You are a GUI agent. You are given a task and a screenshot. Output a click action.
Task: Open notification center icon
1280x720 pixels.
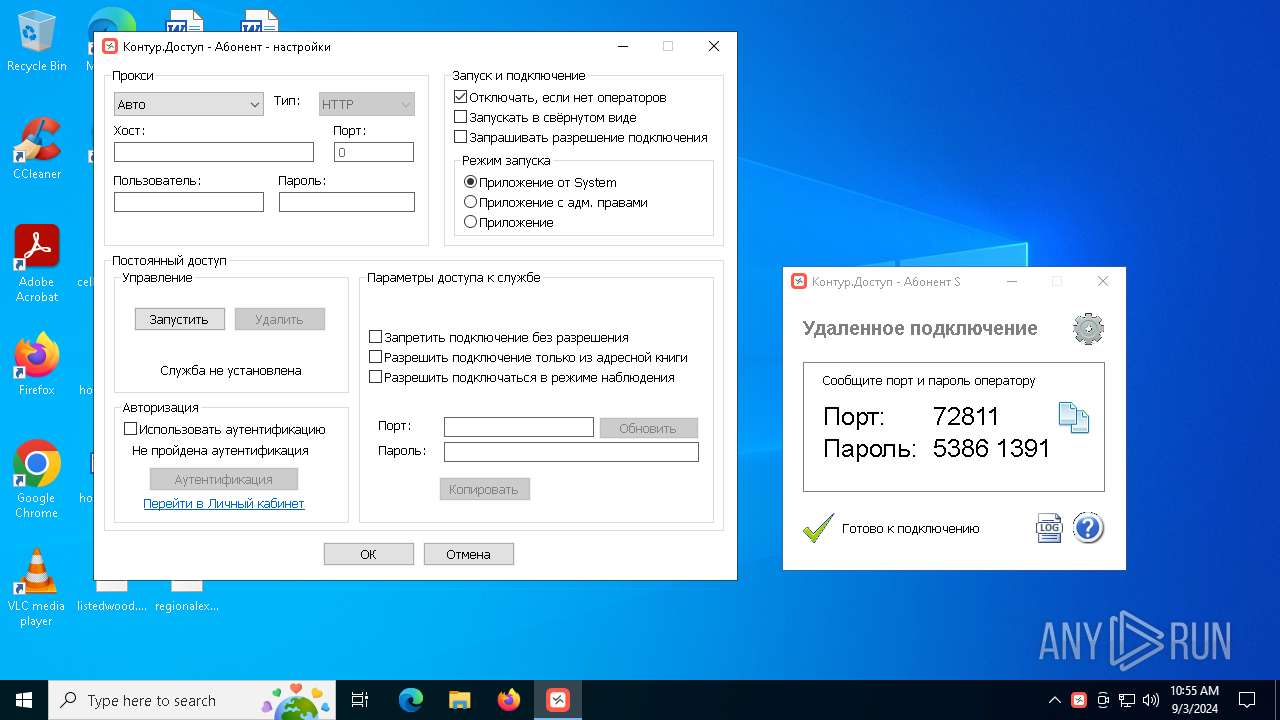click(x=1247, y=700)
